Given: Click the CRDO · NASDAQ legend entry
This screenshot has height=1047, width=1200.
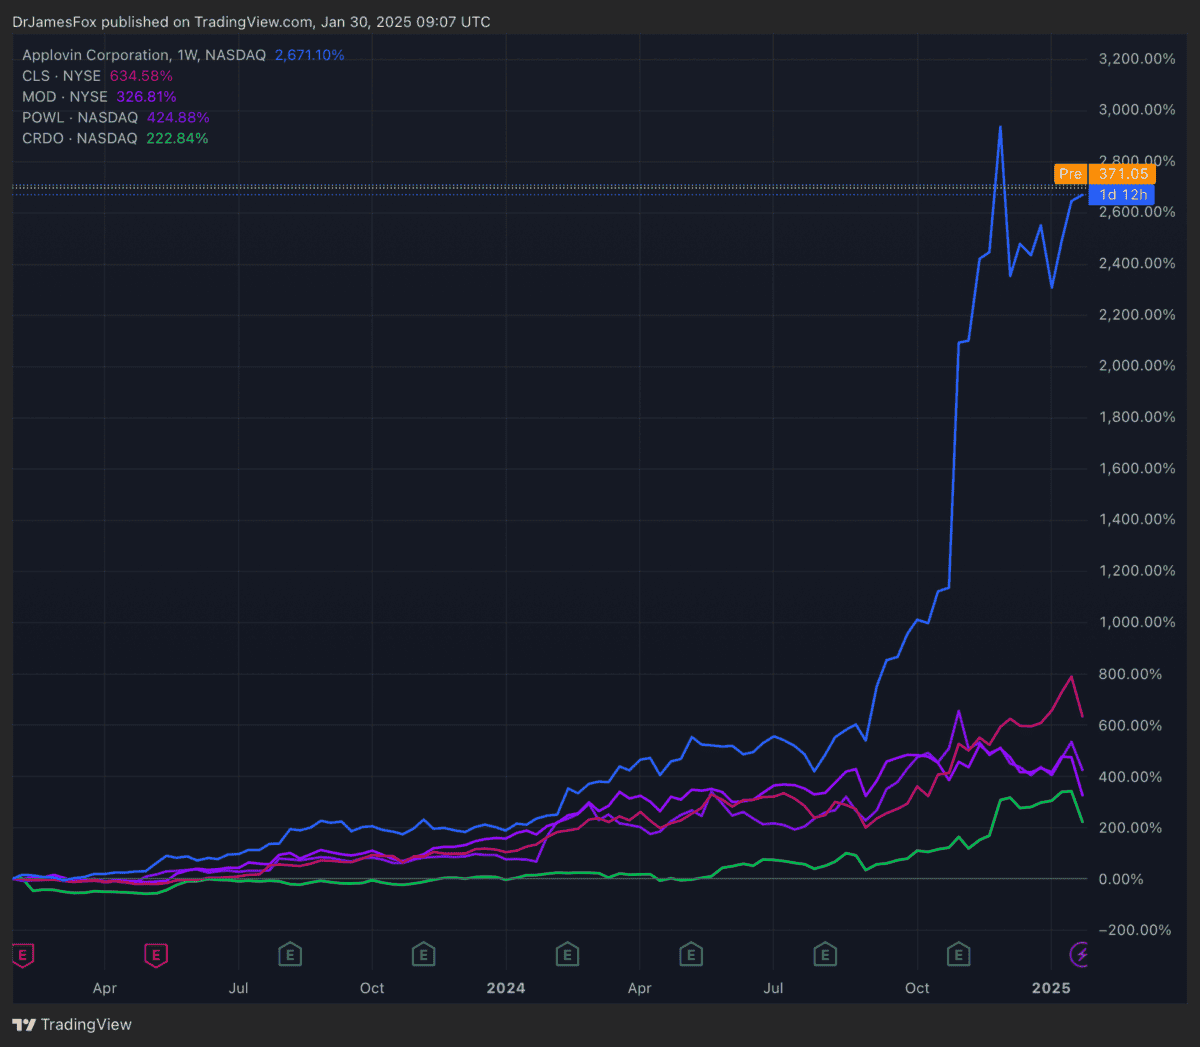Looking at the screenshot, I should pyautogui.click(x=80, y=139).
